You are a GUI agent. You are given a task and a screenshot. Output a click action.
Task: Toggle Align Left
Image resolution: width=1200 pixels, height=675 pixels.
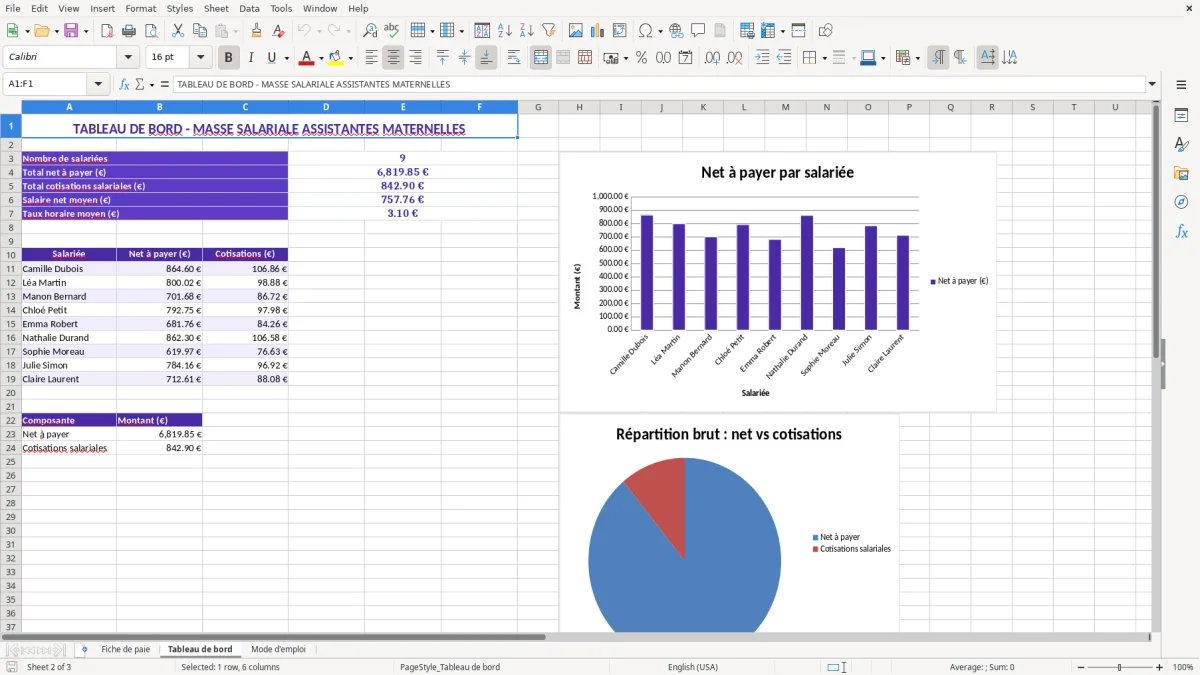[x=372, y=58]
